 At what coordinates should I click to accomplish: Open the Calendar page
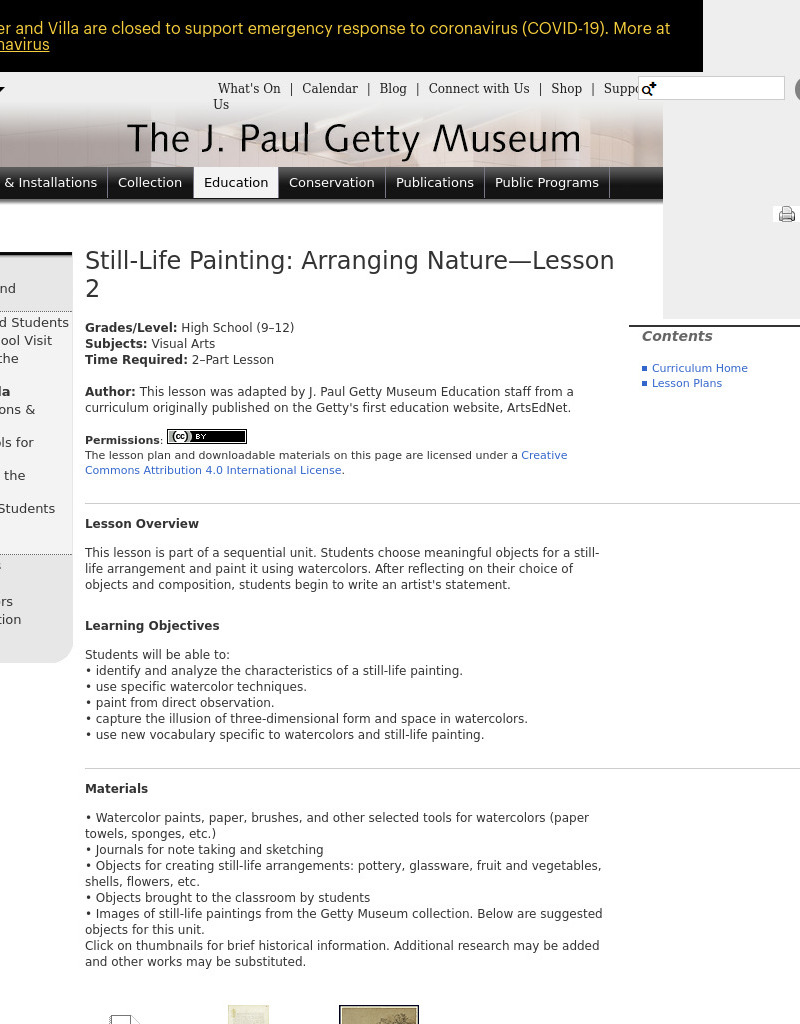tap(330, 88)
